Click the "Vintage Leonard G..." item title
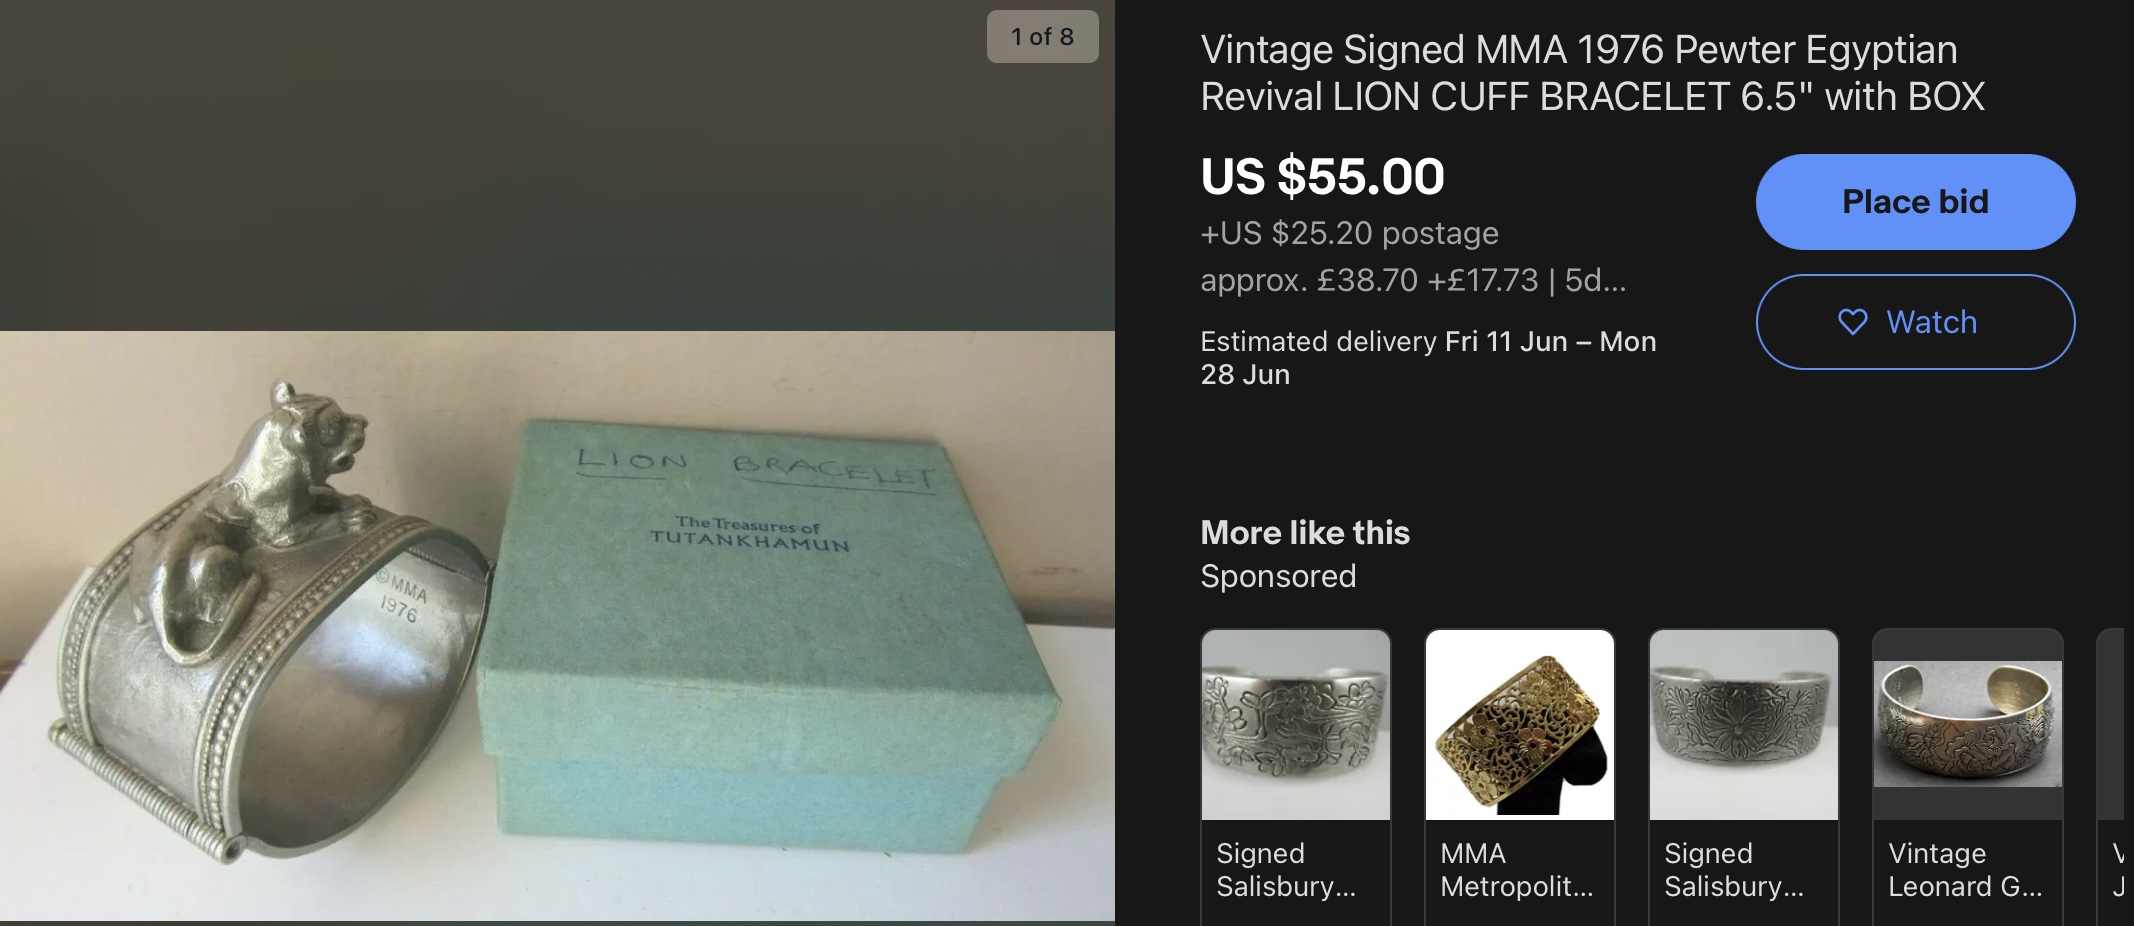Viewport: 2134px width, 926px height. (x=1964, y=870)
